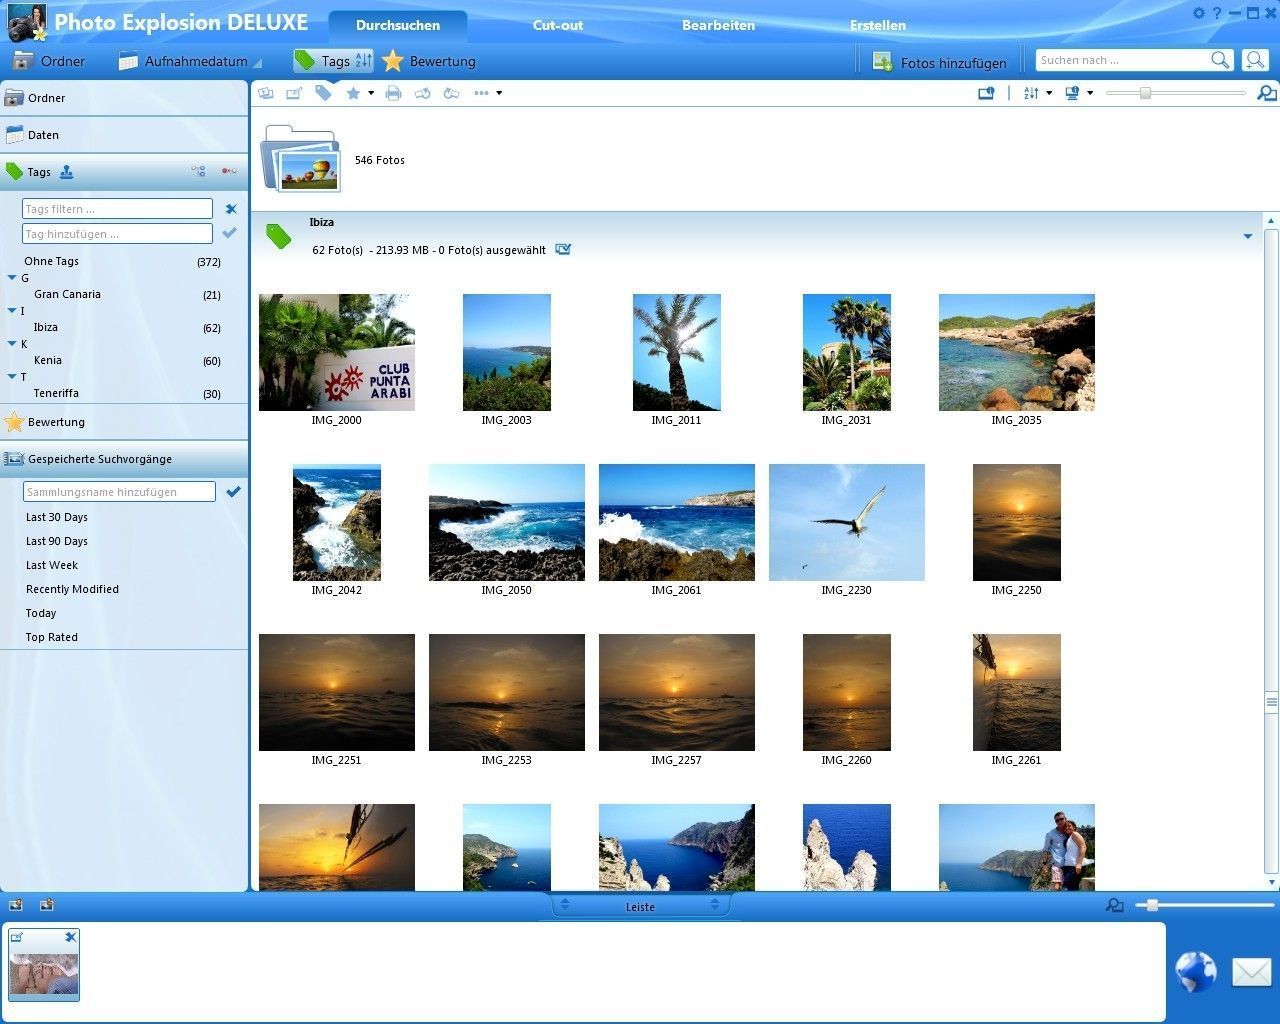The image size is (1280, 1024).
Task: Click the Fotos hinzufügen button
Action: click(x=939, y=62)
